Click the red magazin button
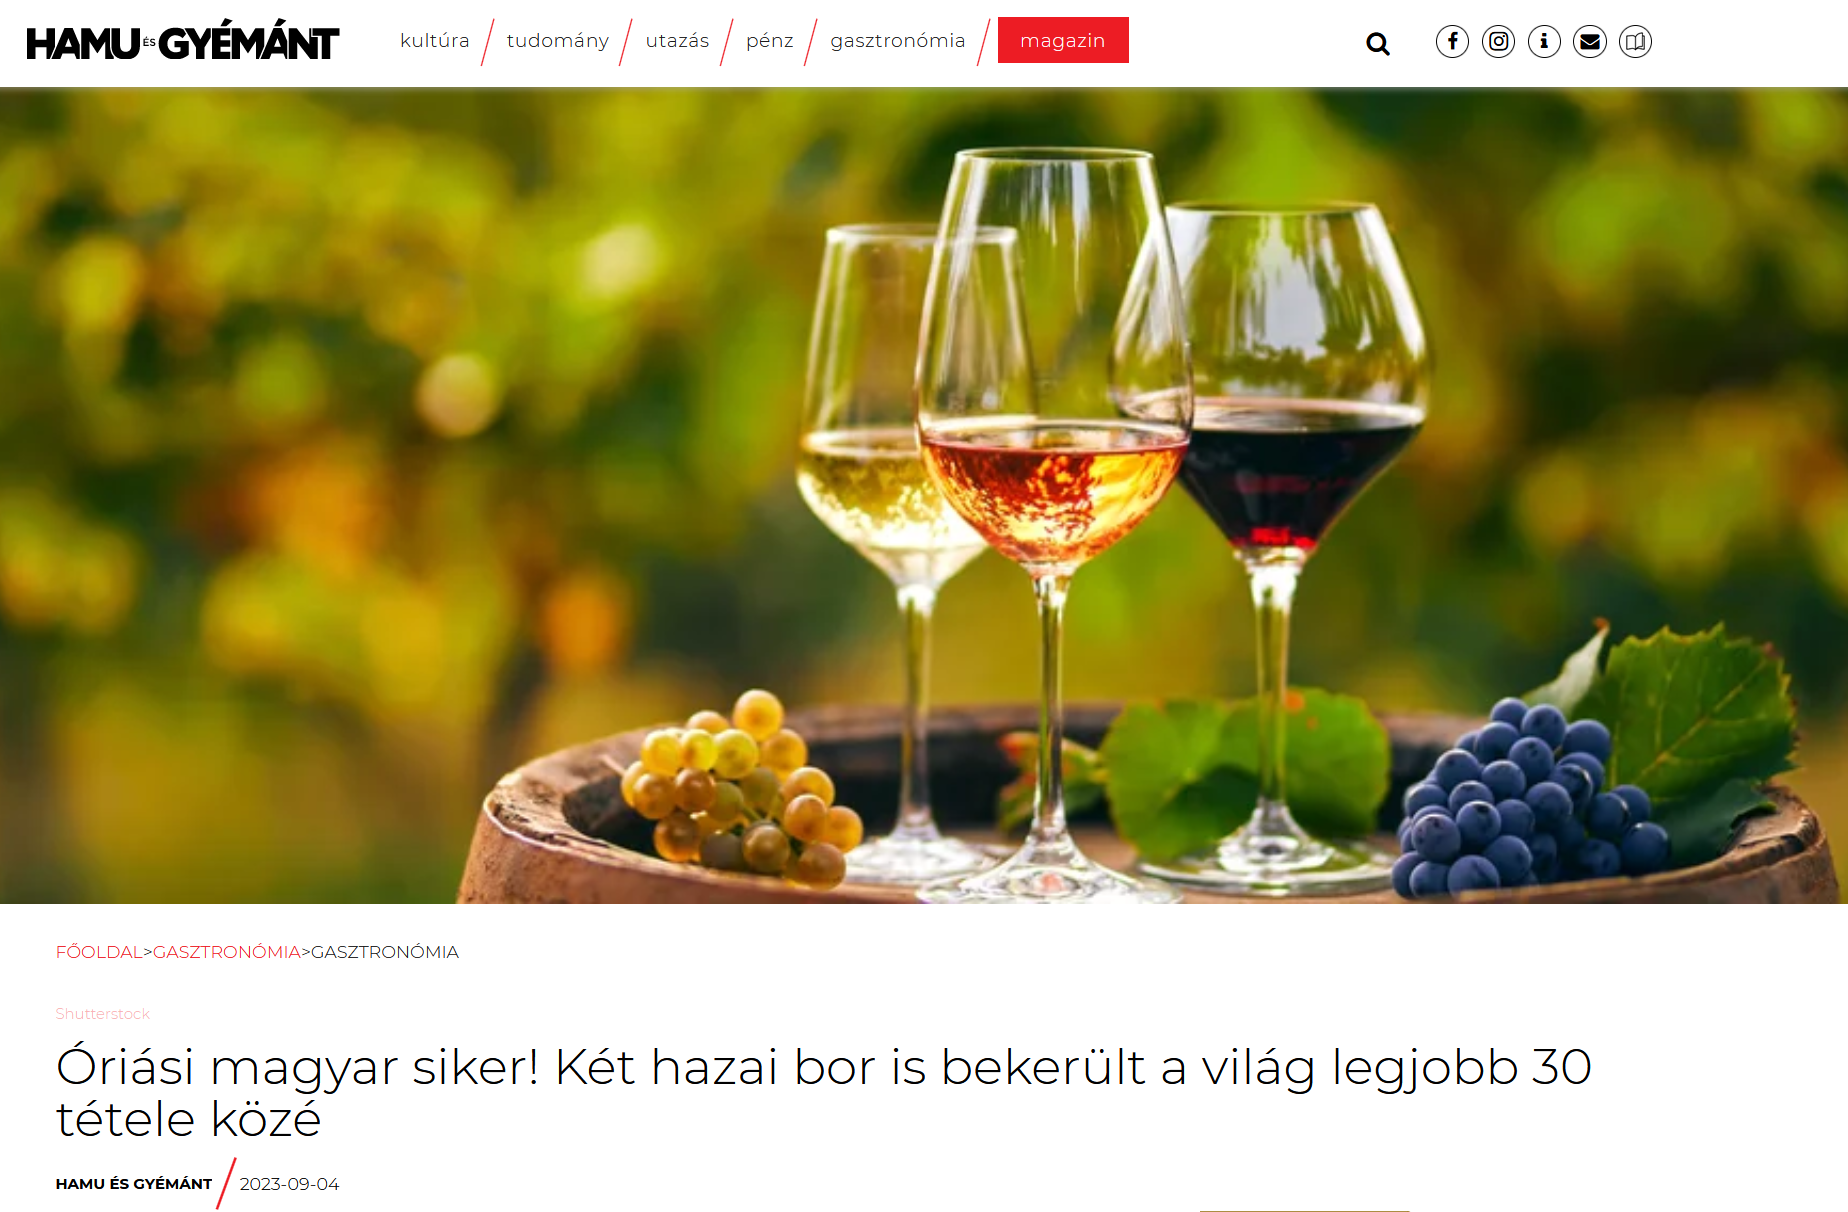1848x1212 pixels. pos(1063,40)
